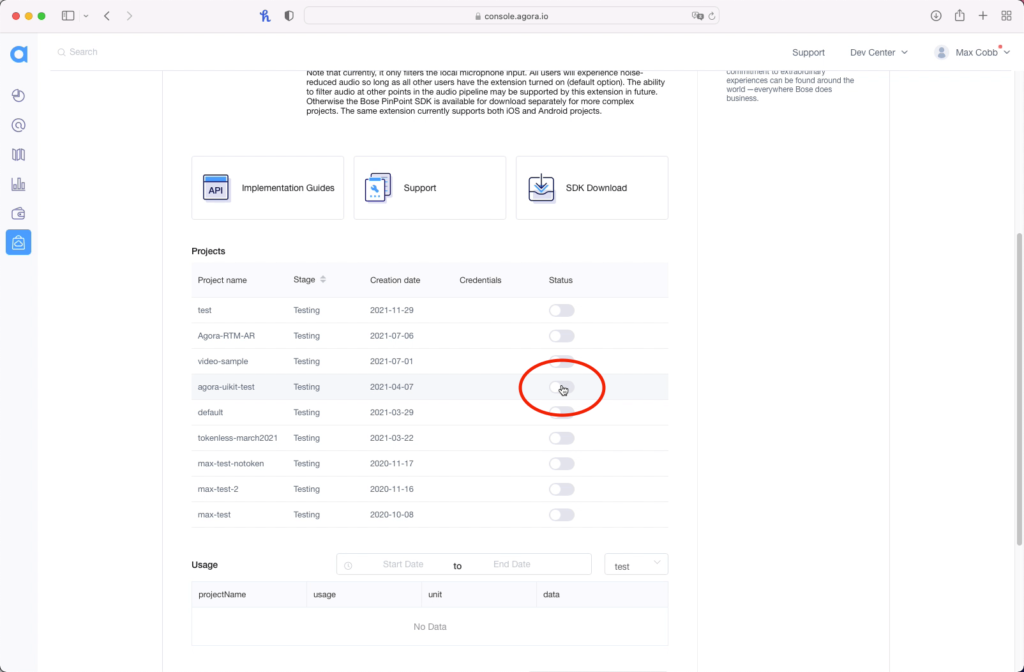The image size is (1024, 672).
Task: Click the sort arrows beside Stage header
Action: point(323,280)
